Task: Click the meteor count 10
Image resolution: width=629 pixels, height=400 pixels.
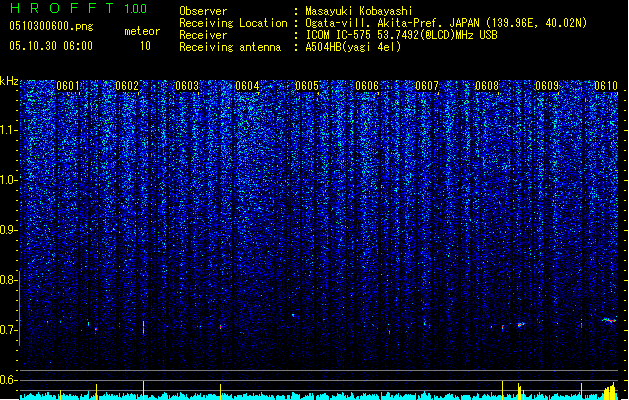Action: click(145, 46)
